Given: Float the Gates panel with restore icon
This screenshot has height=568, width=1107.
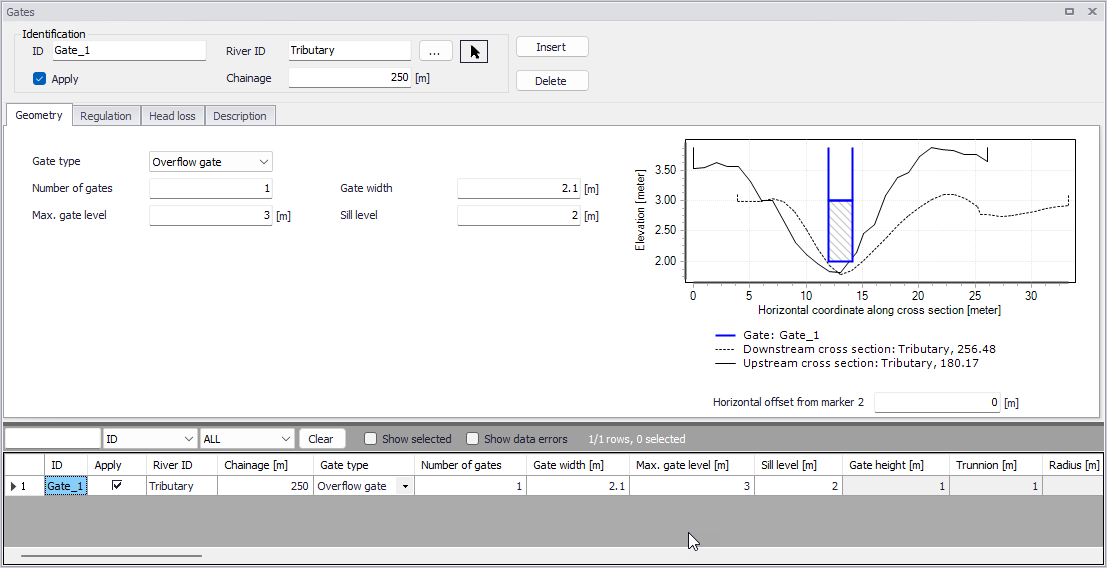Looking at the screenshot, I should coord(1070,11).
